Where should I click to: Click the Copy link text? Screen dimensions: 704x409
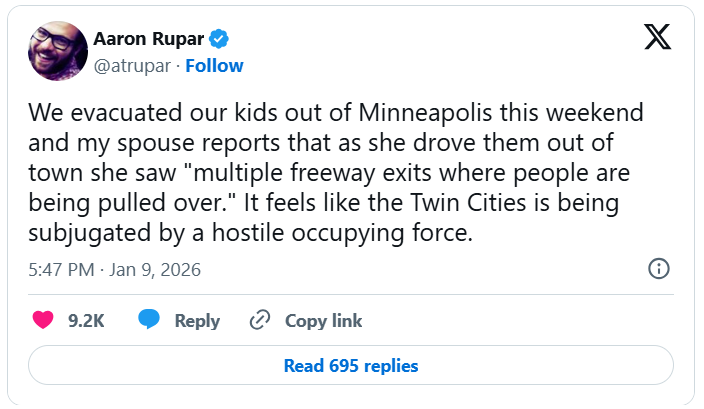tap(323, 321)
